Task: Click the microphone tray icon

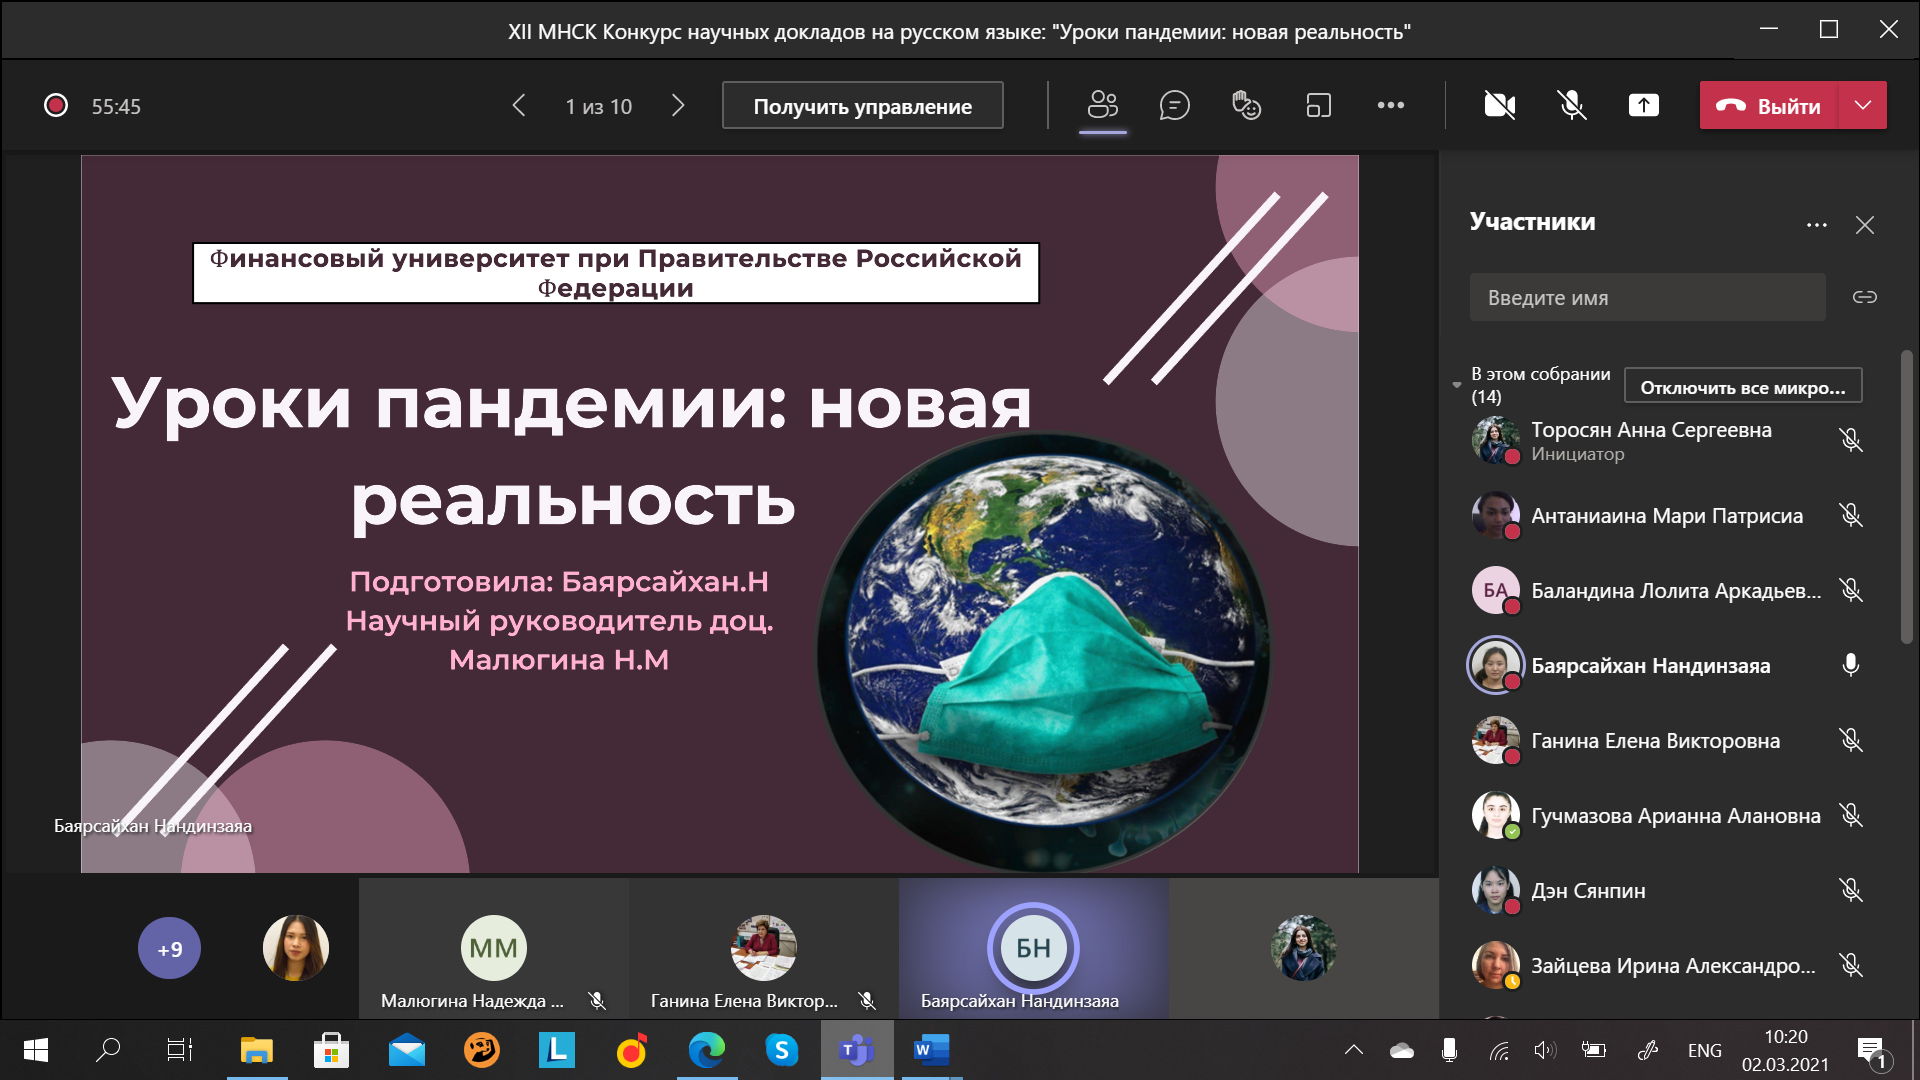Action: (x=1449, y=1050)
